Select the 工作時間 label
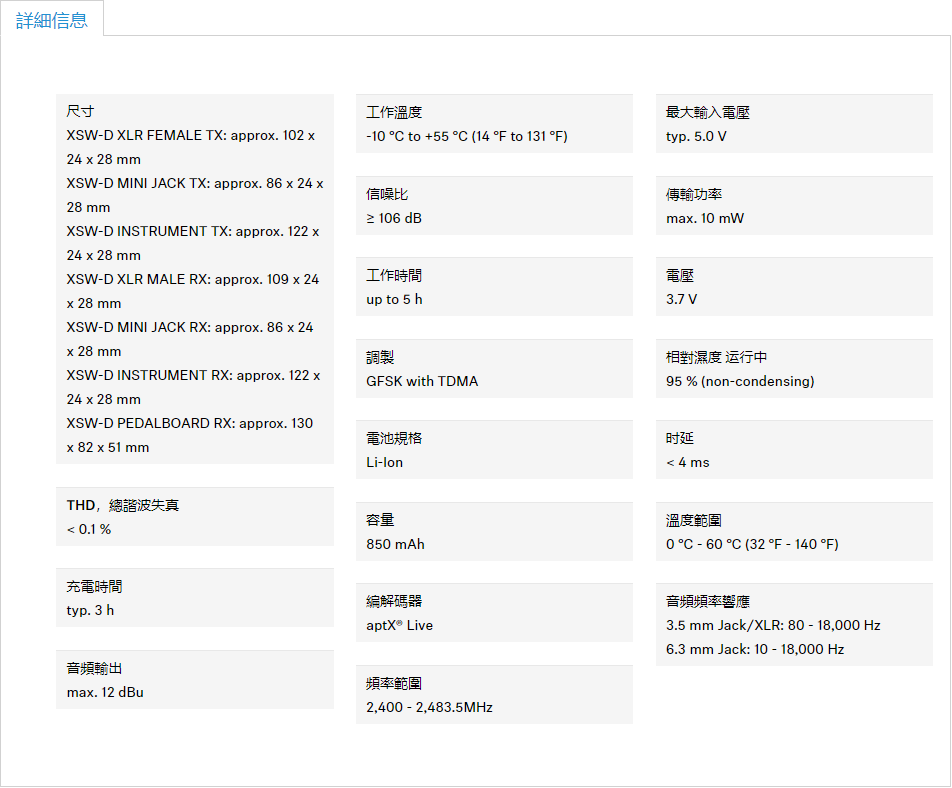 (x=394, y=276)
